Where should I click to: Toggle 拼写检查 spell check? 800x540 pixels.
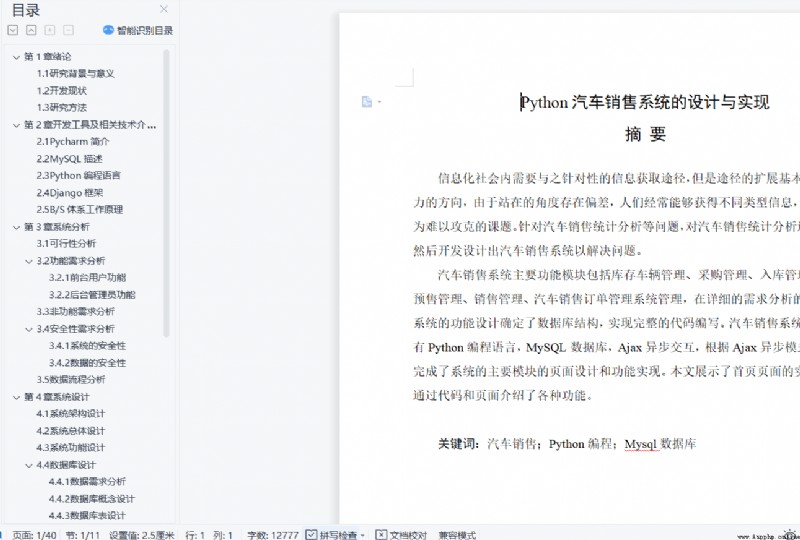click(x=332, y=534)
